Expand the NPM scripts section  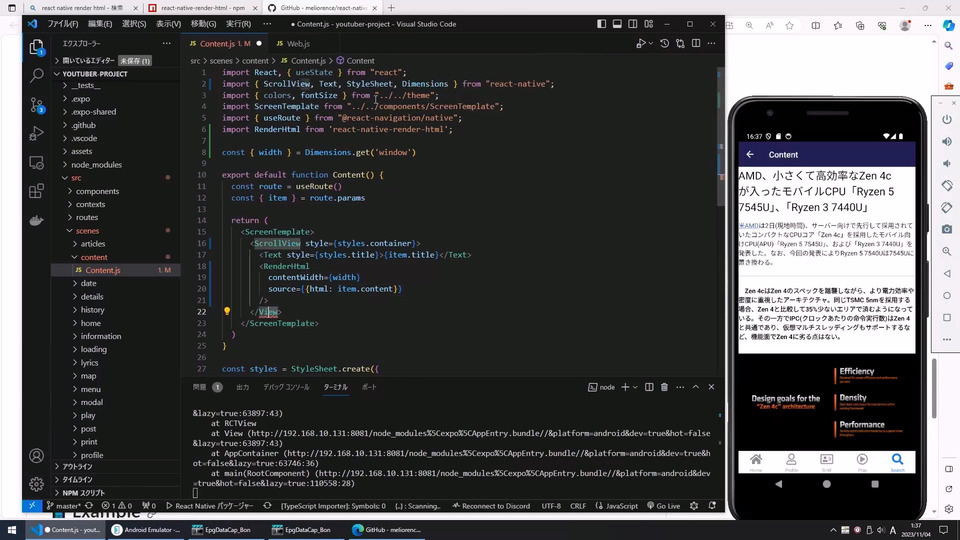pos(83,493)
